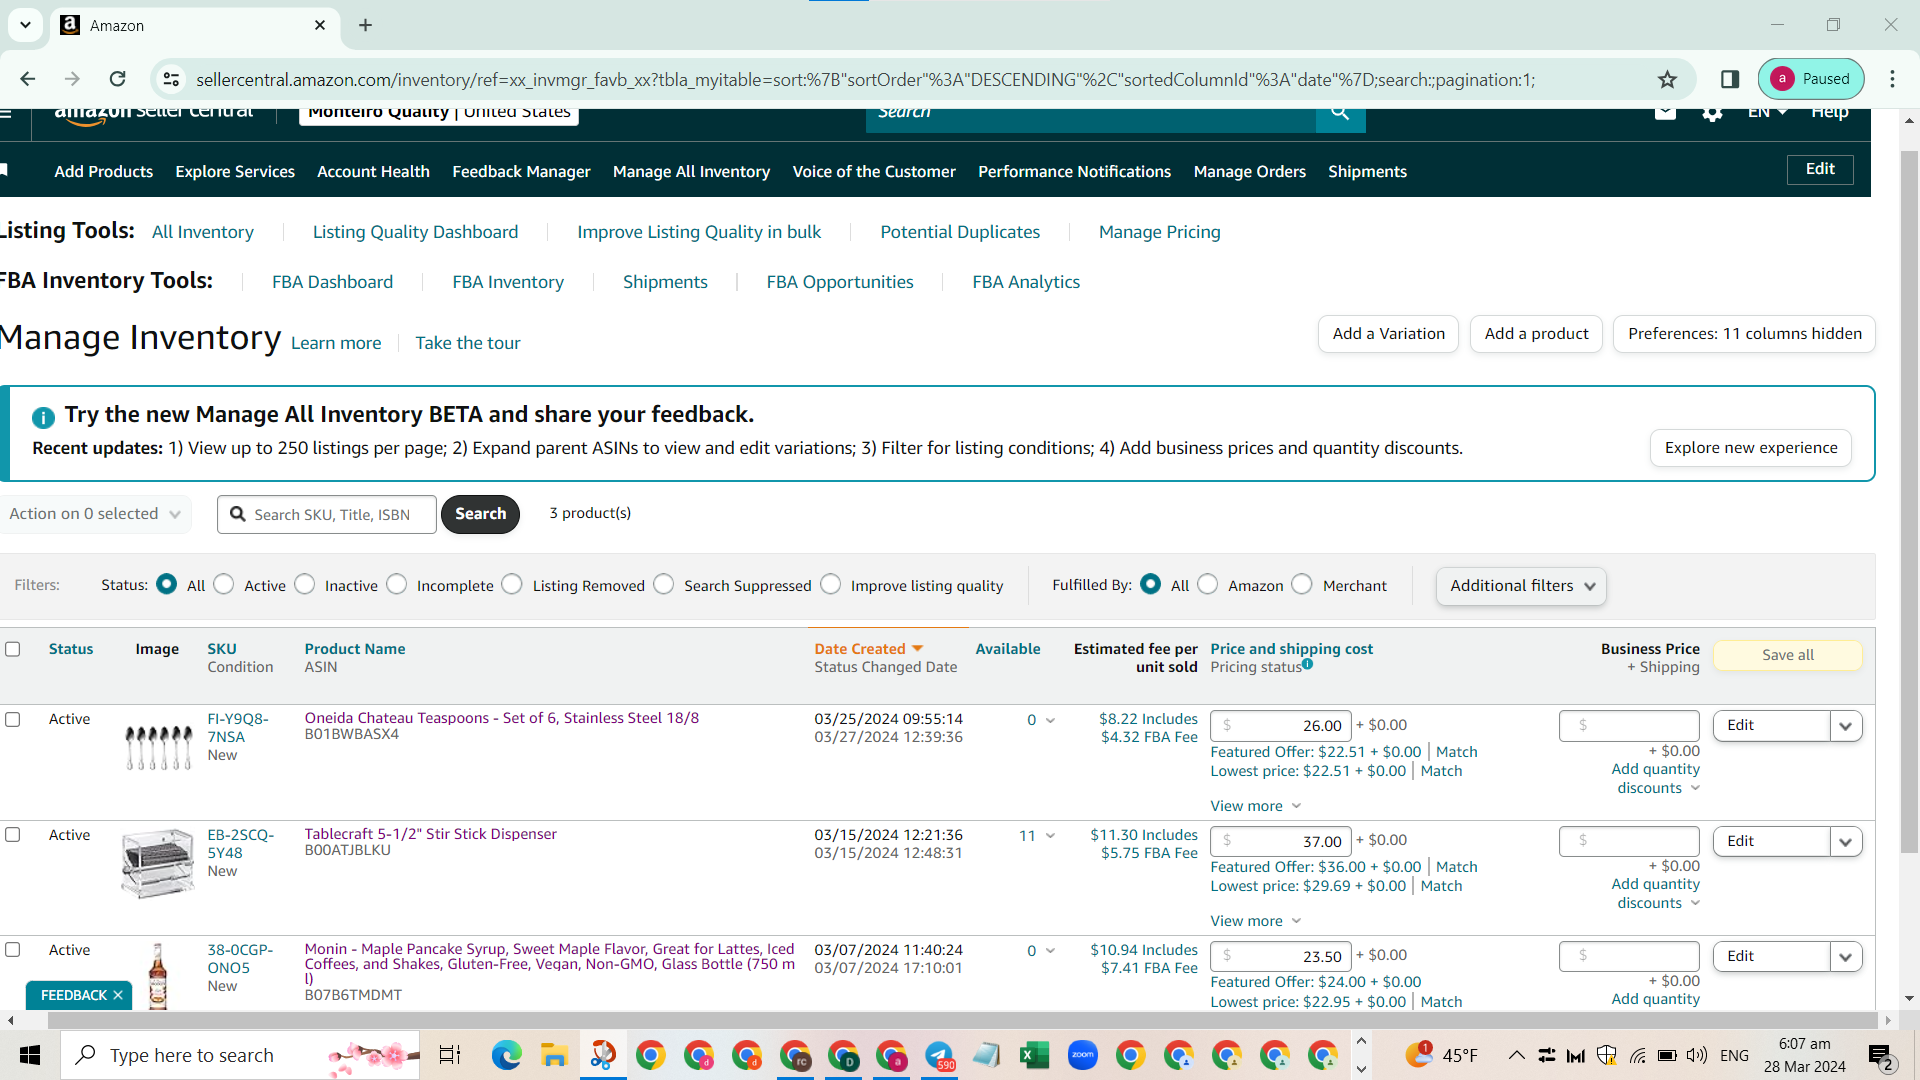Image resolution: width=1920 pixels, height=1080 pixels.
Task: Click the Wi-Fi network tray icon
Action: click(x=1638, y=1055)
